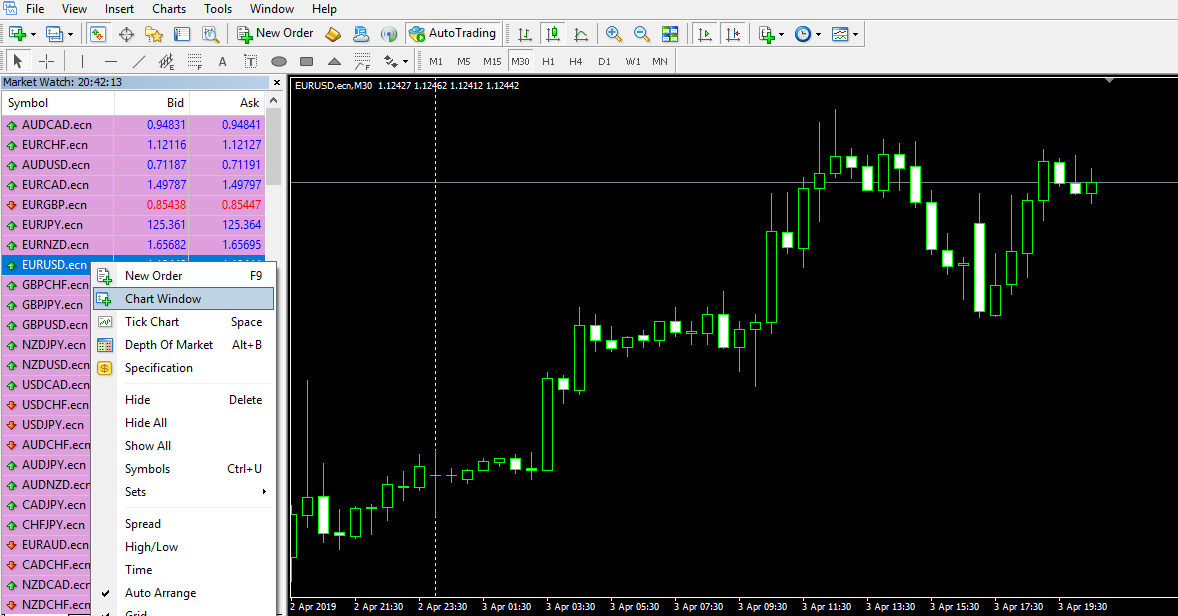The height and width of the screenshot is (616, 1178).
Task: Click Market Watch scrollbar up arrow
Action: (x=273, y=101)
